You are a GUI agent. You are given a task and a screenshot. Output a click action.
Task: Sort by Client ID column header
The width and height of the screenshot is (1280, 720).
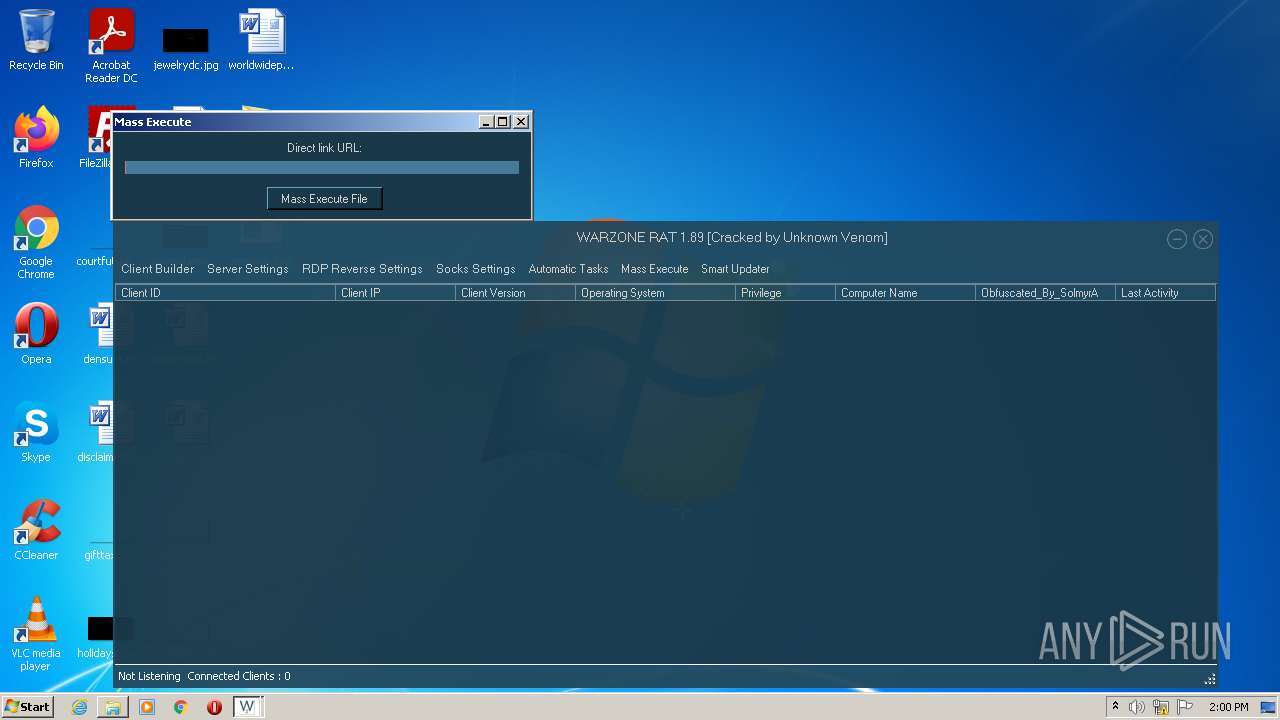(226, 293)
